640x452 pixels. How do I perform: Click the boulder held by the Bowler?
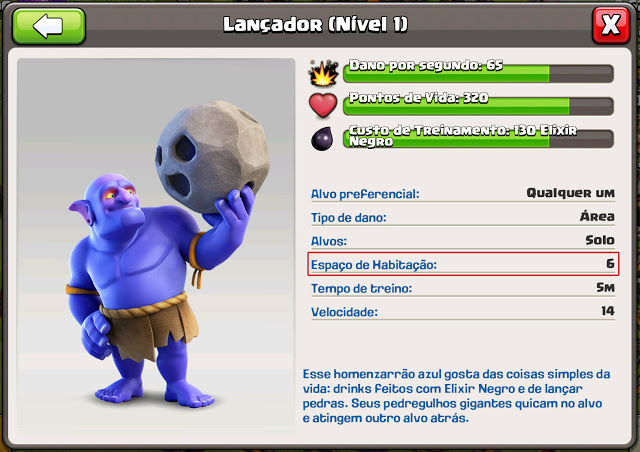coord(212,156)
